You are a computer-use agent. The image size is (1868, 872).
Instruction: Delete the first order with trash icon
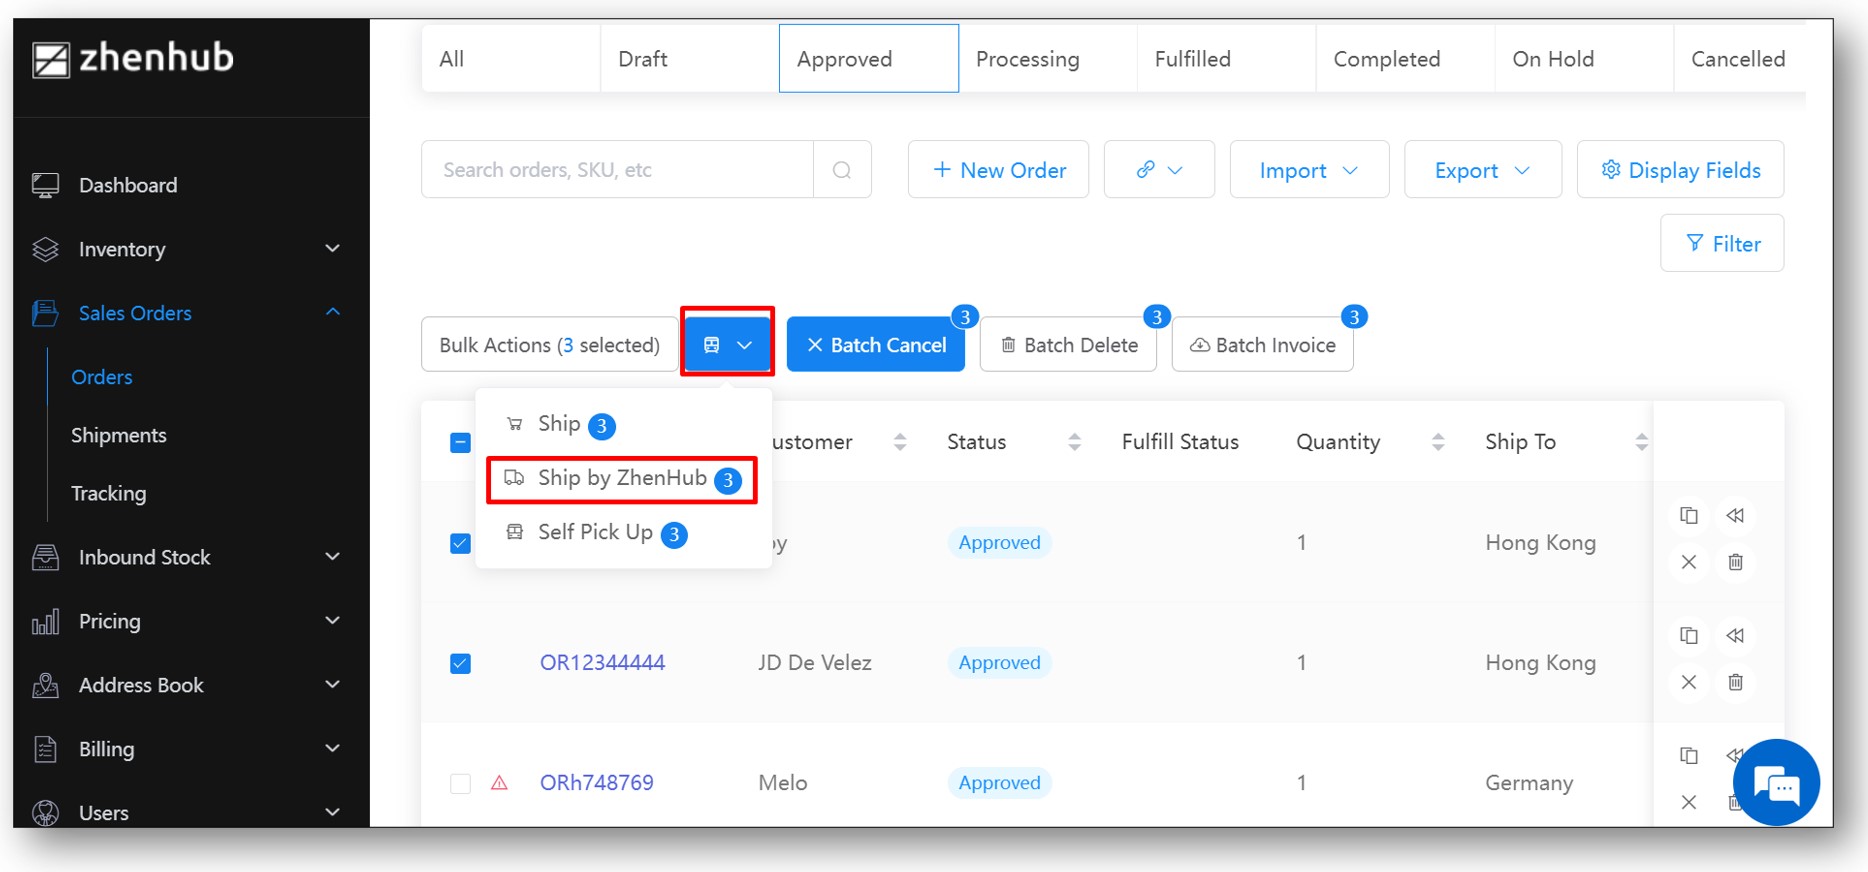click(x=1735, y=562)
